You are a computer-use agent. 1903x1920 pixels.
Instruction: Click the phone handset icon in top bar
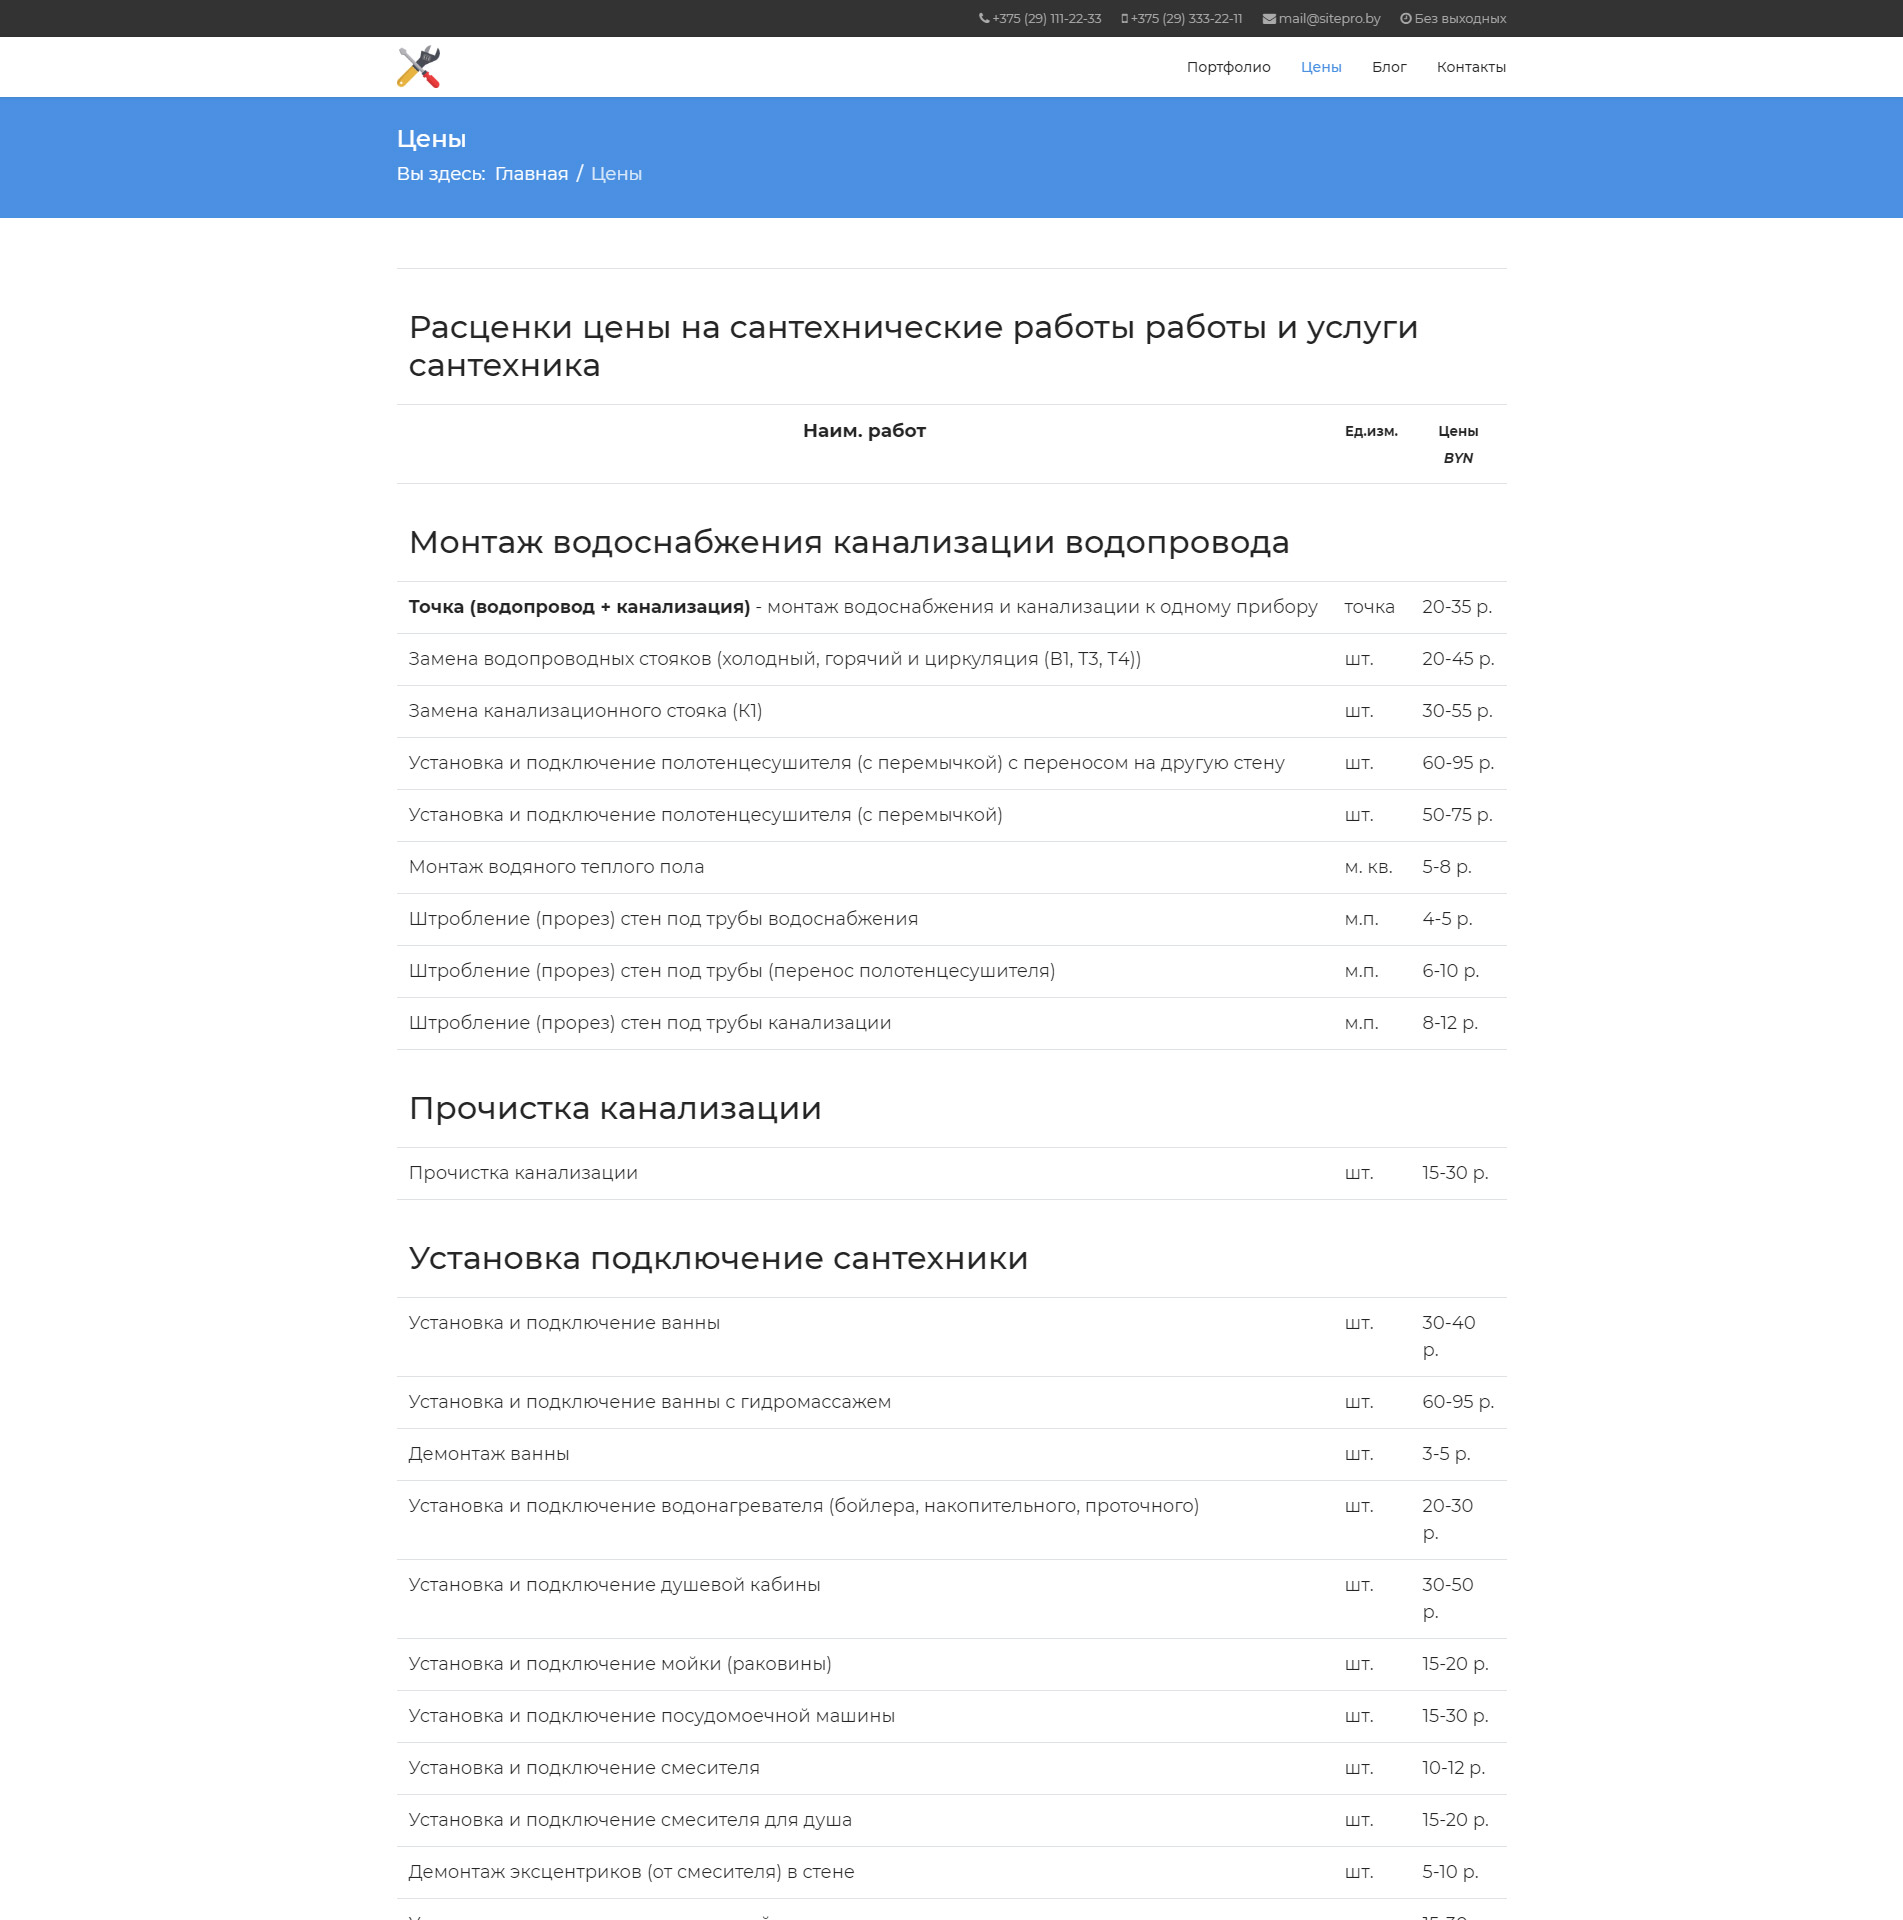click(x=983, y=19)
